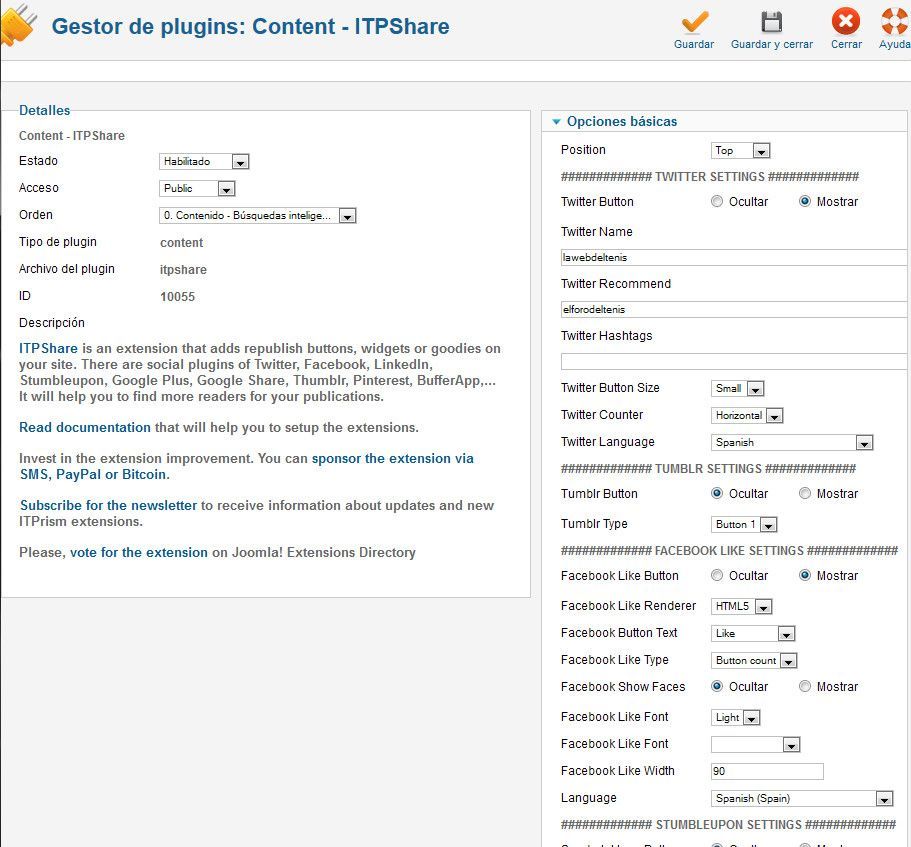Open the Facebook Like Type dropdown
The image size is (911, 847).
[754, 661]
